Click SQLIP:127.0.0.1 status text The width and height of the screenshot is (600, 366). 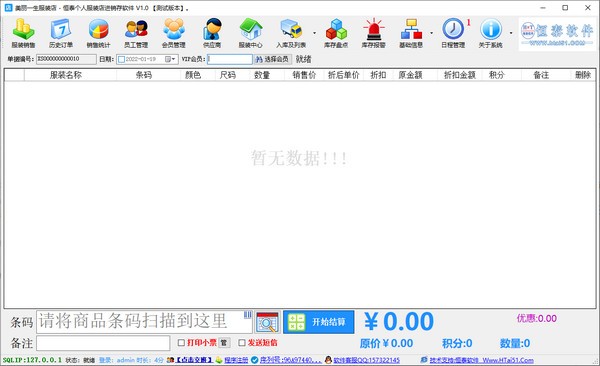[x=32, y=360]
